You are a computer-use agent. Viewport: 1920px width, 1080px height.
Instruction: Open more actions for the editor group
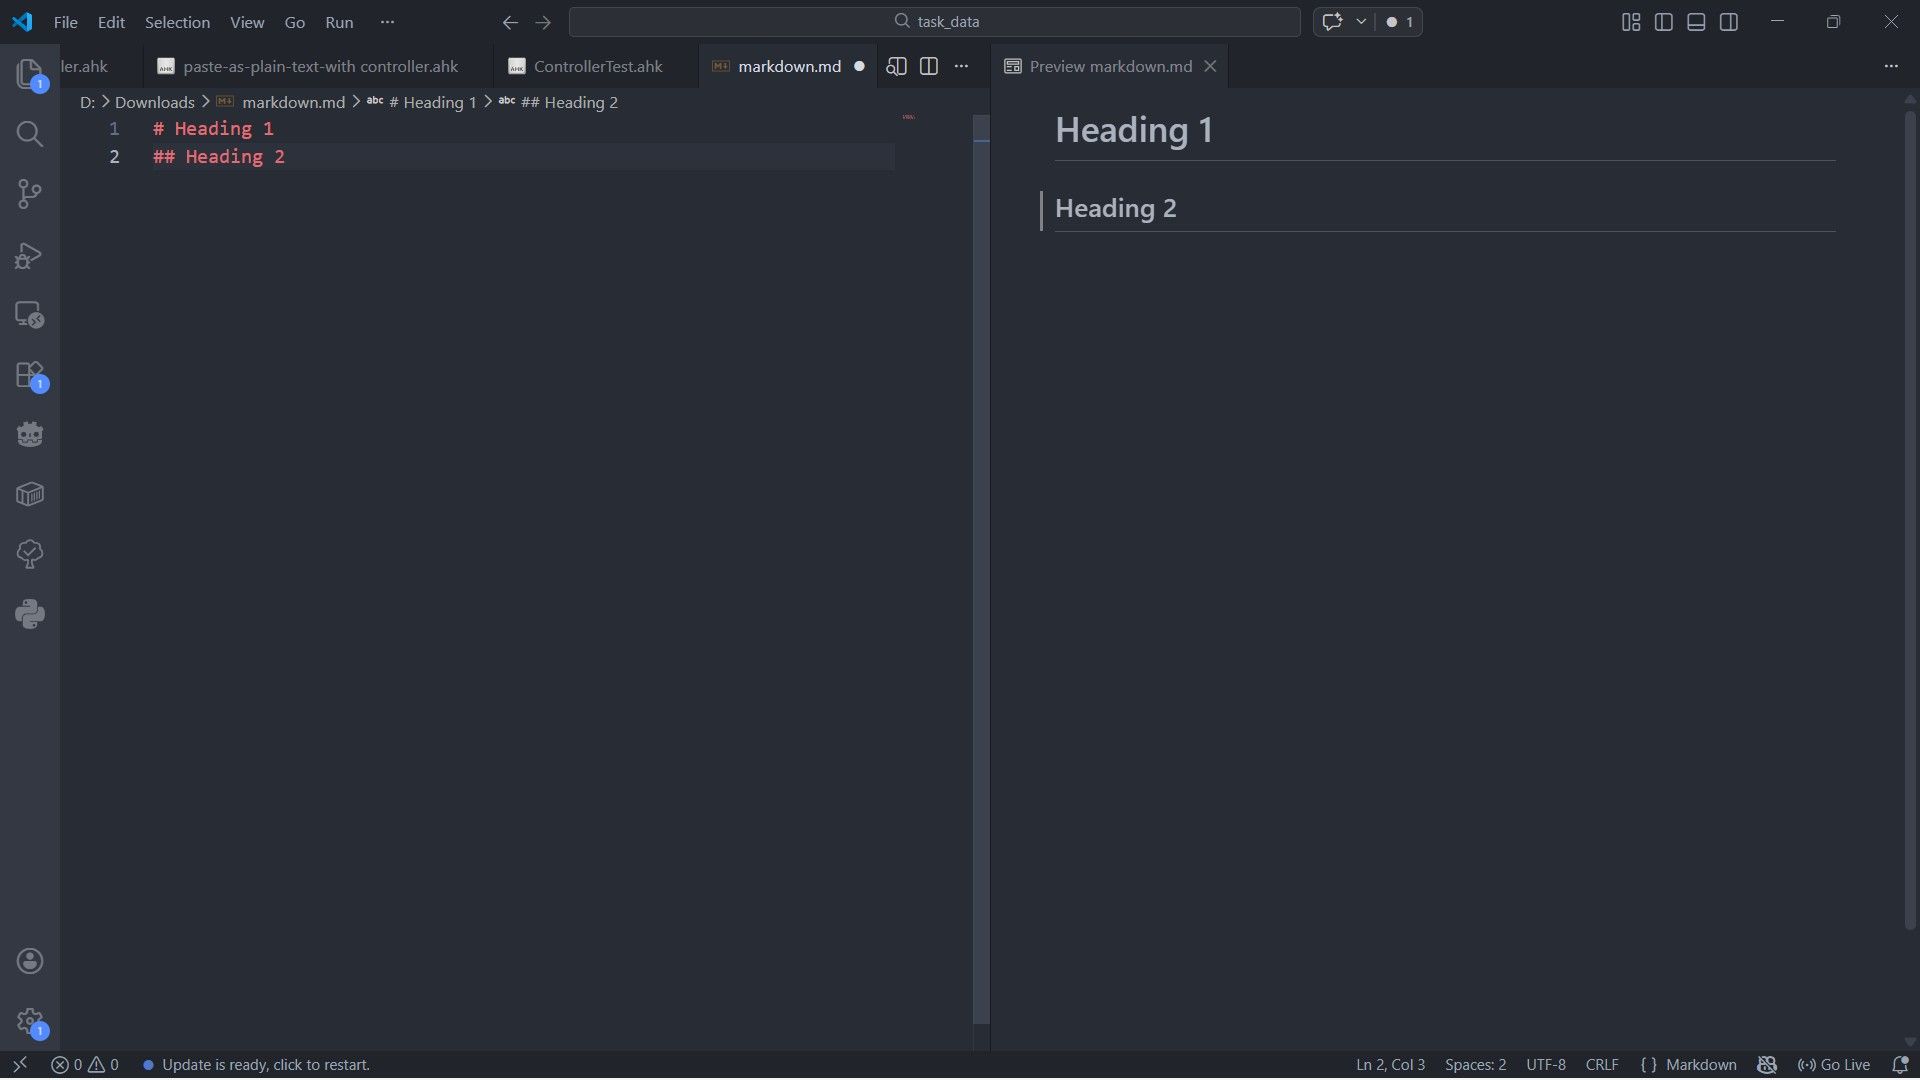tap(961, 66)
